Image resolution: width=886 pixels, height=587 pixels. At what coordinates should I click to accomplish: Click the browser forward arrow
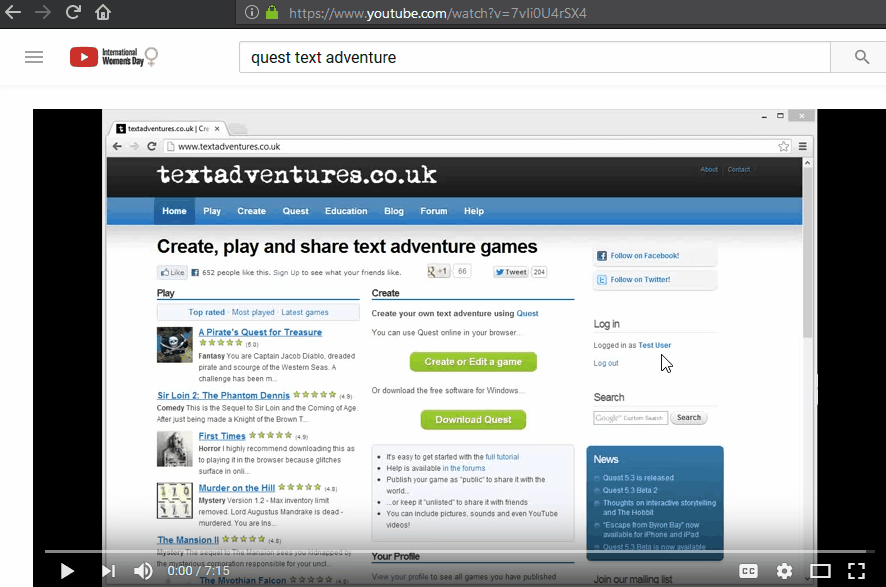click(42, 12)
